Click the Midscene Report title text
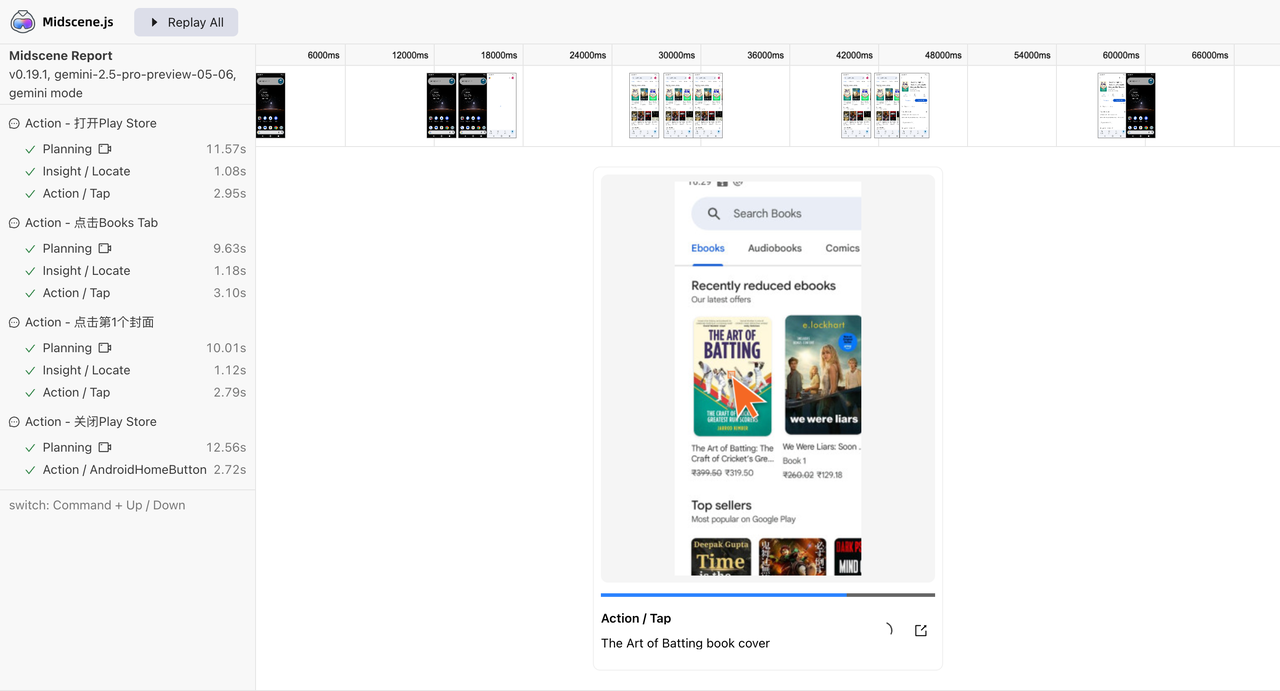The width and height of the screenshot is (1280, 691). (x=61, y=56)
